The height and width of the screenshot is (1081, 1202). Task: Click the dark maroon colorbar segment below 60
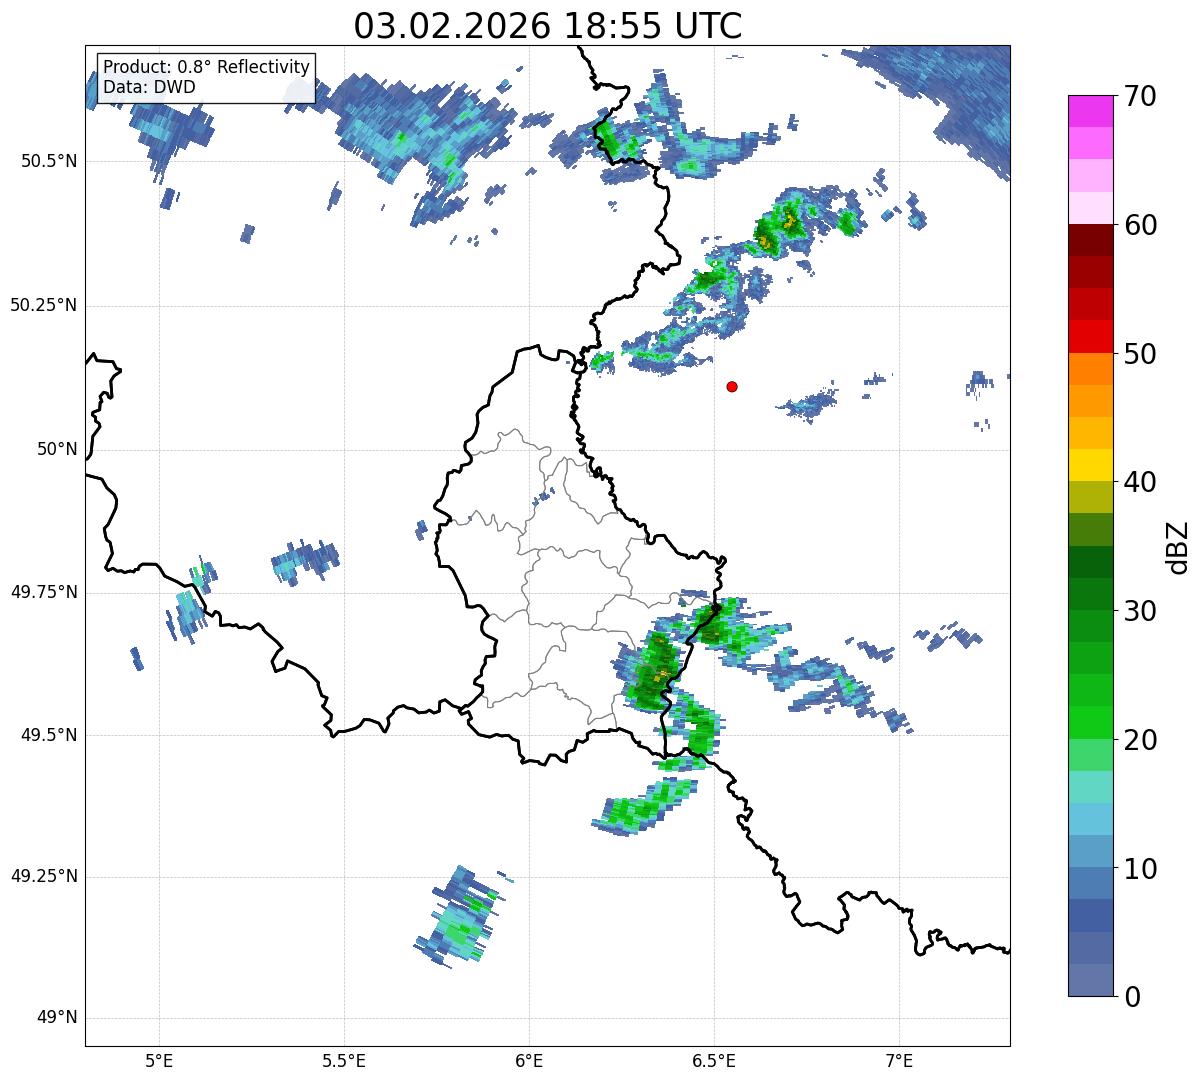(x=1090, y=240)
